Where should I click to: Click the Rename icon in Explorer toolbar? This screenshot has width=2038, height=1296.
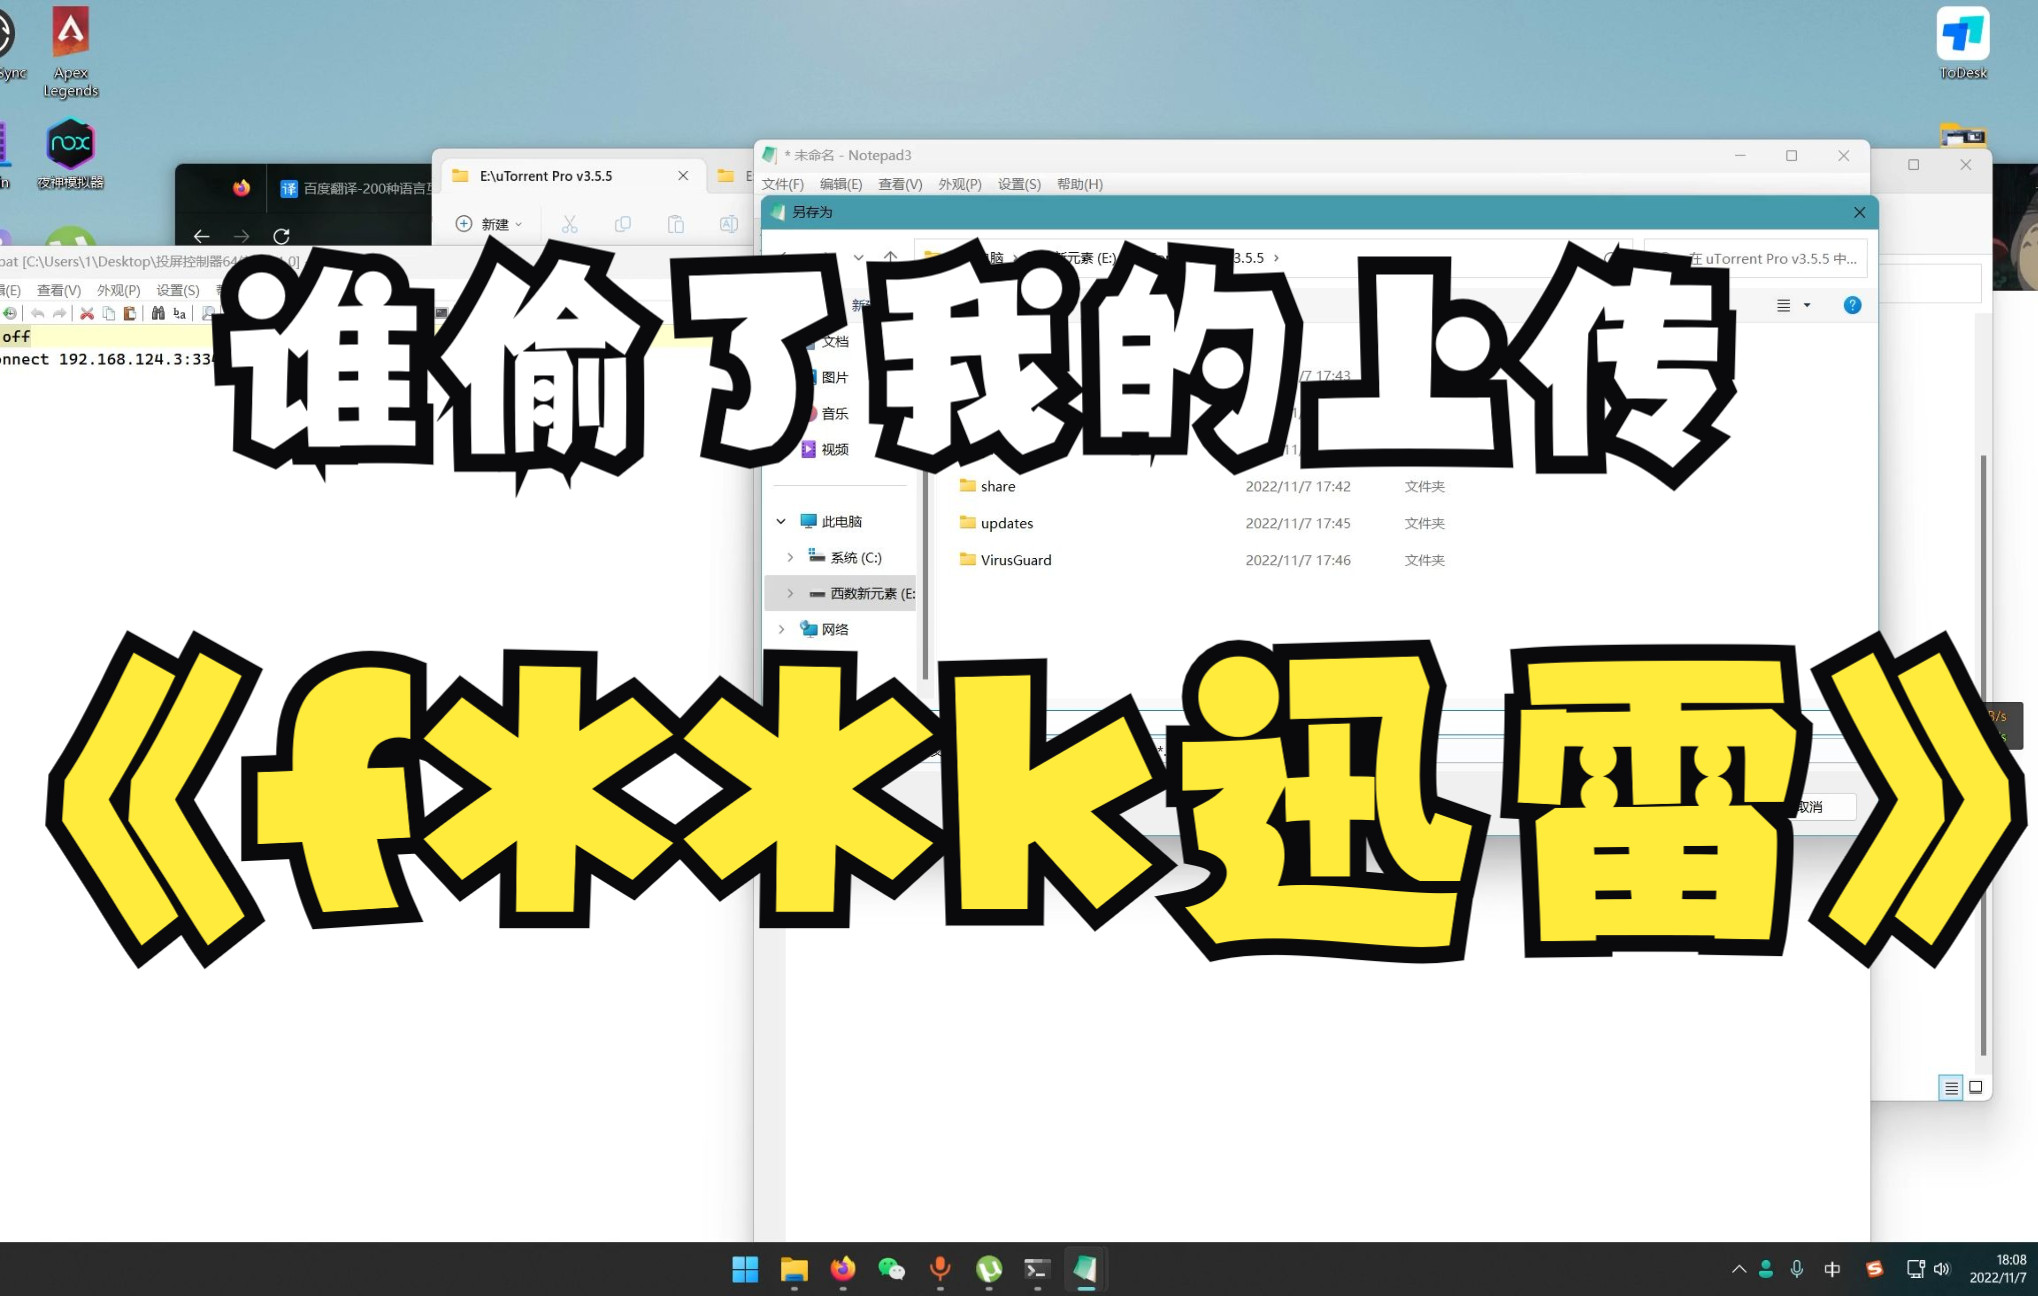[x=729, y=224]
